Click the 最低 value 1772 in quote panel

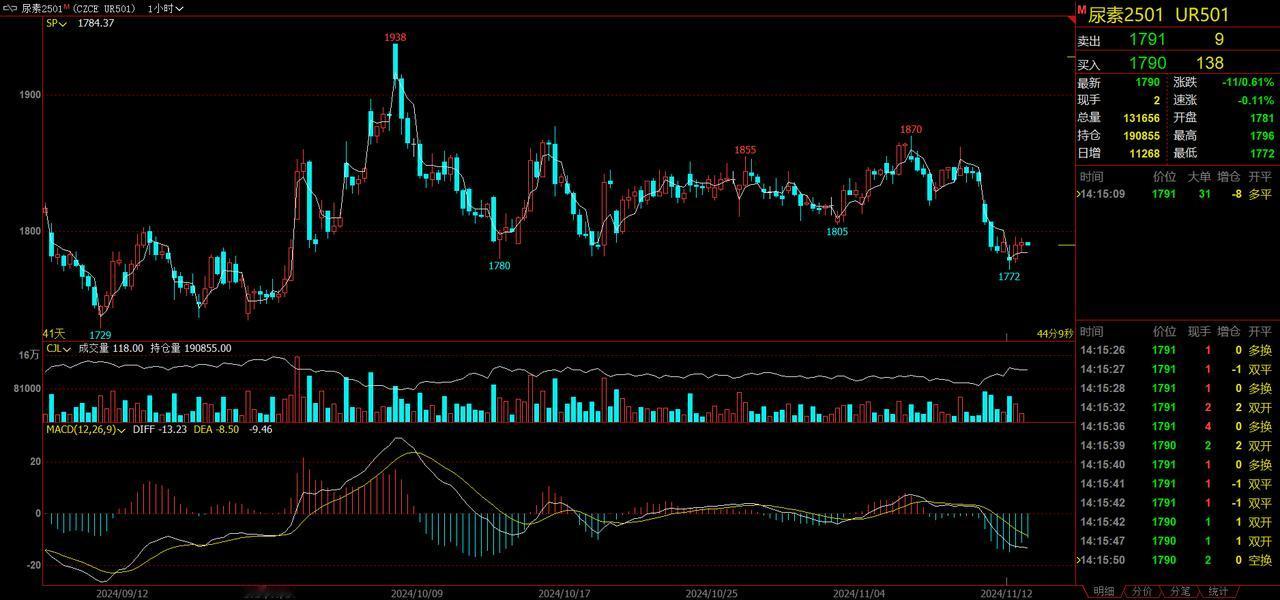pyautogui.click(x=1262, y=153)
